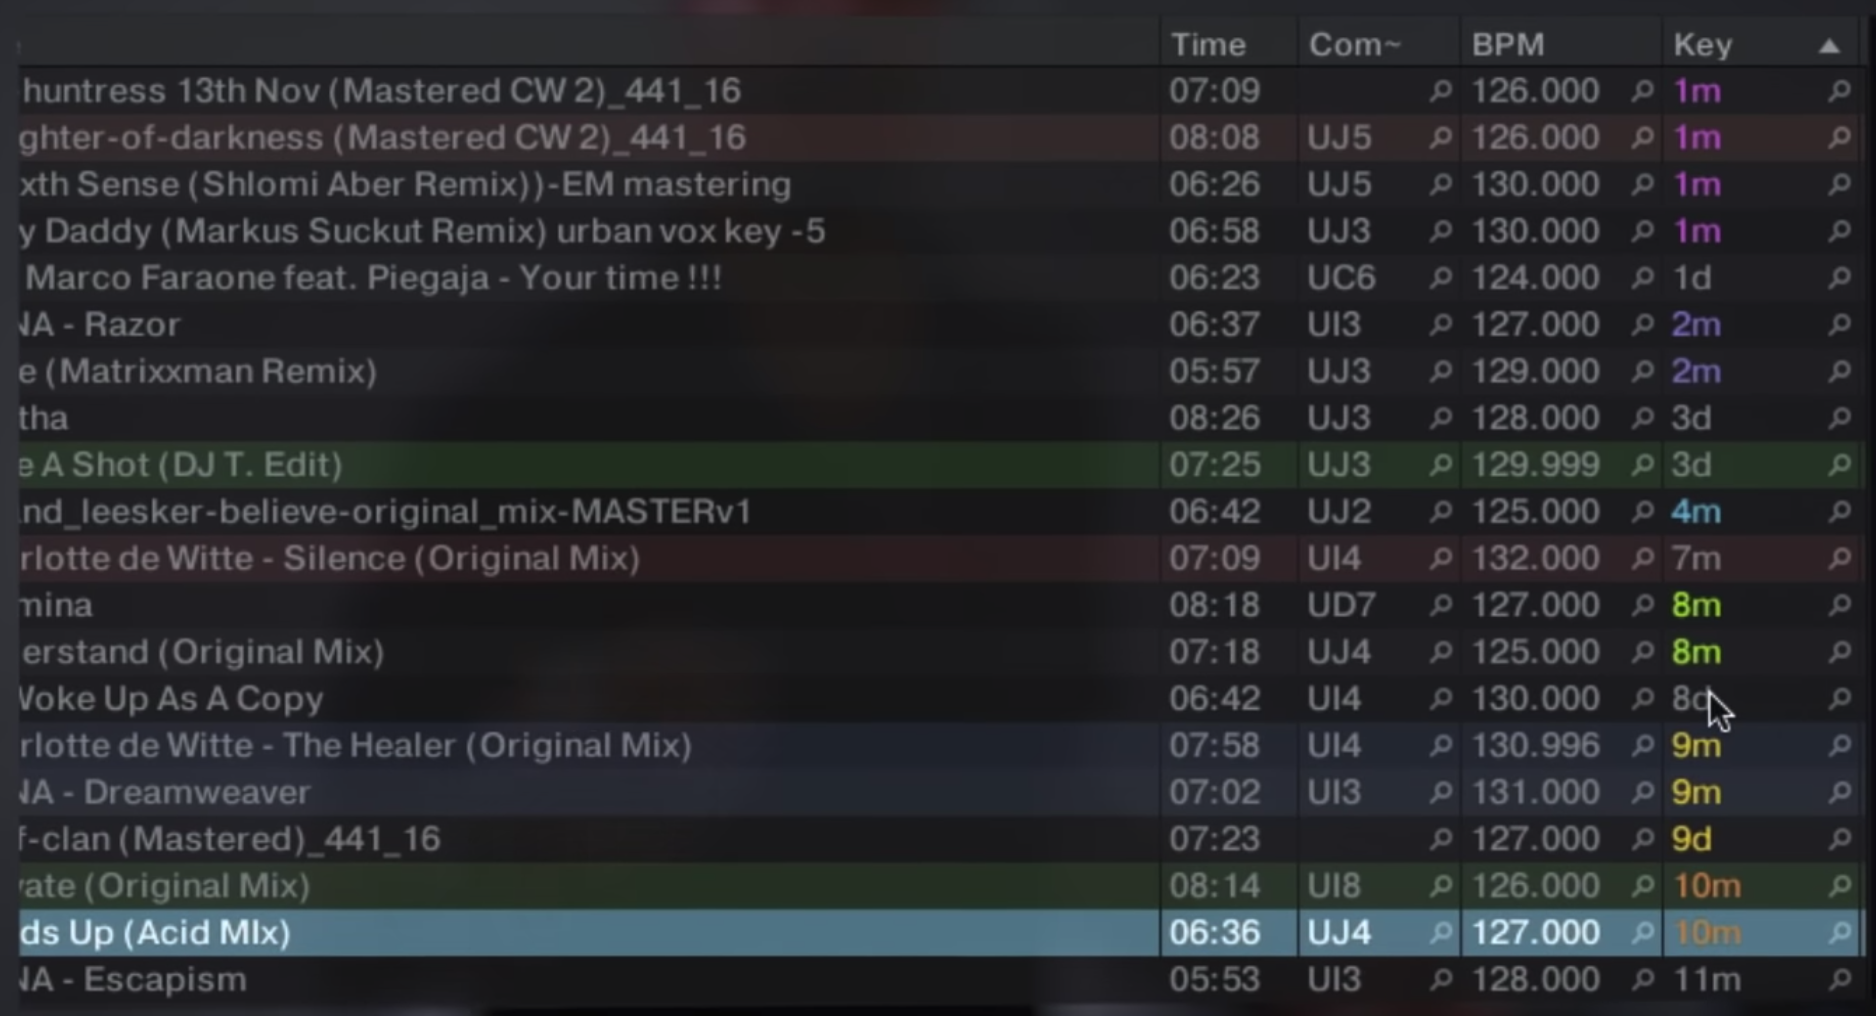Sort tracks by Time column header
This screenshot has width=1876, height=1016.
tap(1208, 45)
